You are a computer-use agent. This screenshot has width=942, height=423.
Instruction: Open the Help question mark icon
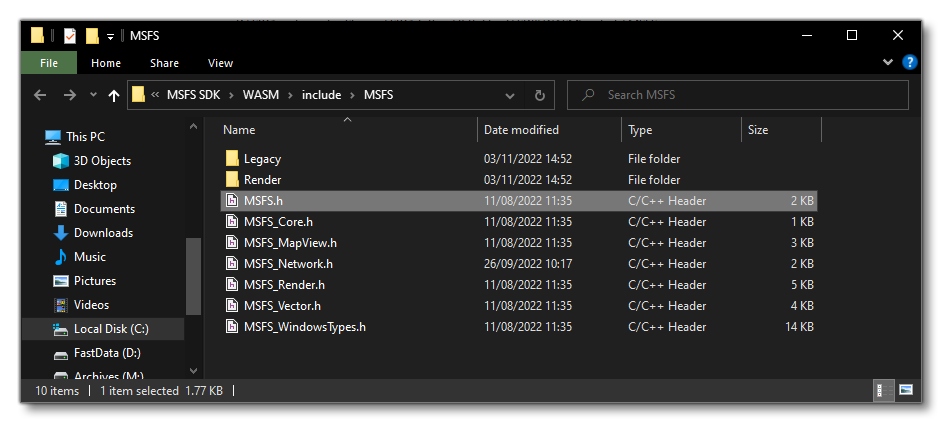(x=909, y=62)
